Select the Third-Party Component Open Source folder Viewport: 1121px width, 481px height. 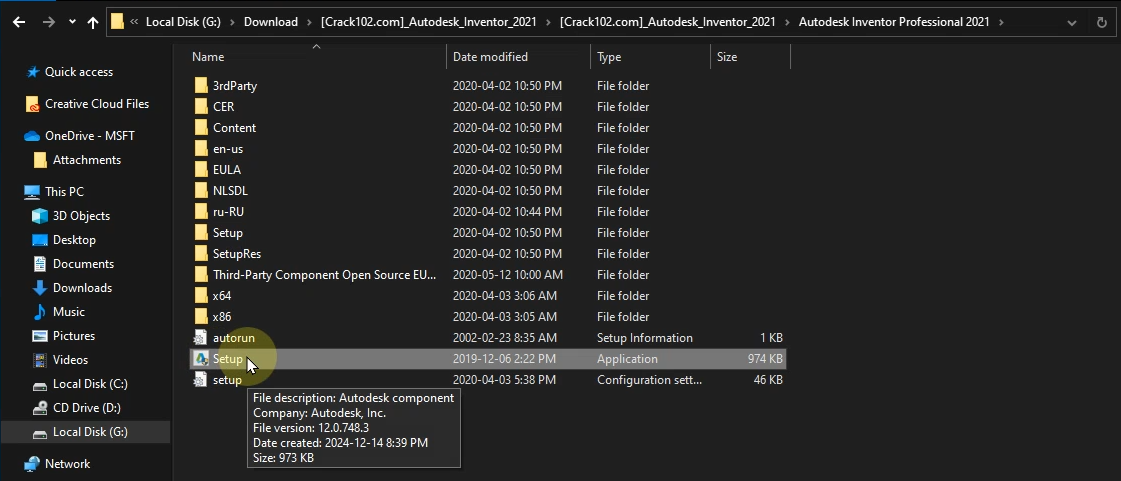point(324,275)
